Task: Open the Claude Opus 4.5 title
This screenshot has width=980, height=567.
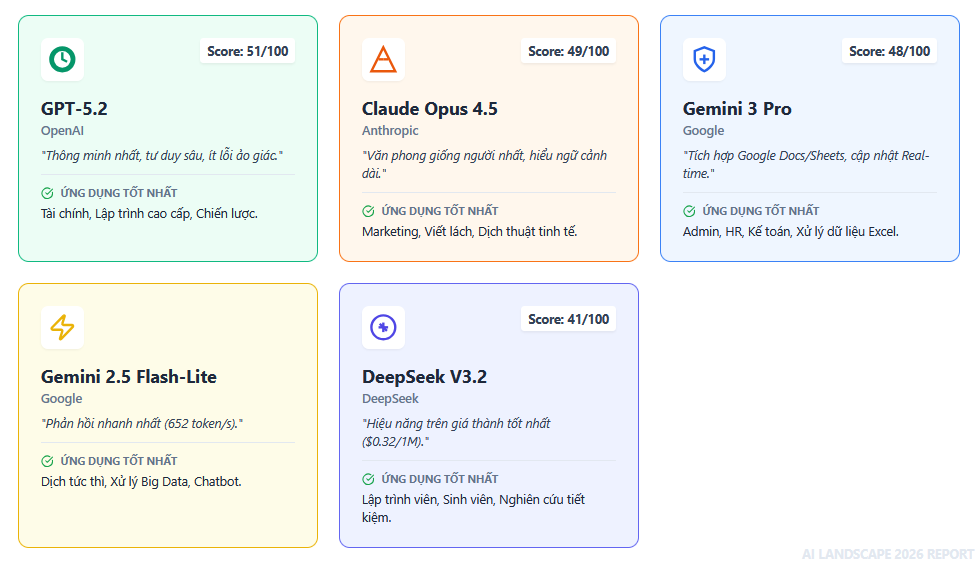Action: pyautogui.click(x=429, y=109)
